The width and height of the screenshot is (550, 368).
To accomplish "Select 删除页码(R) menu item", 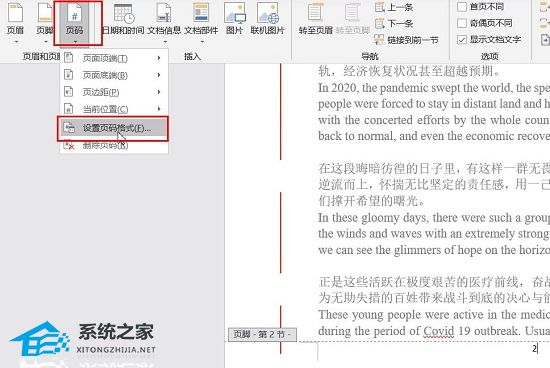I will point(114,145).
